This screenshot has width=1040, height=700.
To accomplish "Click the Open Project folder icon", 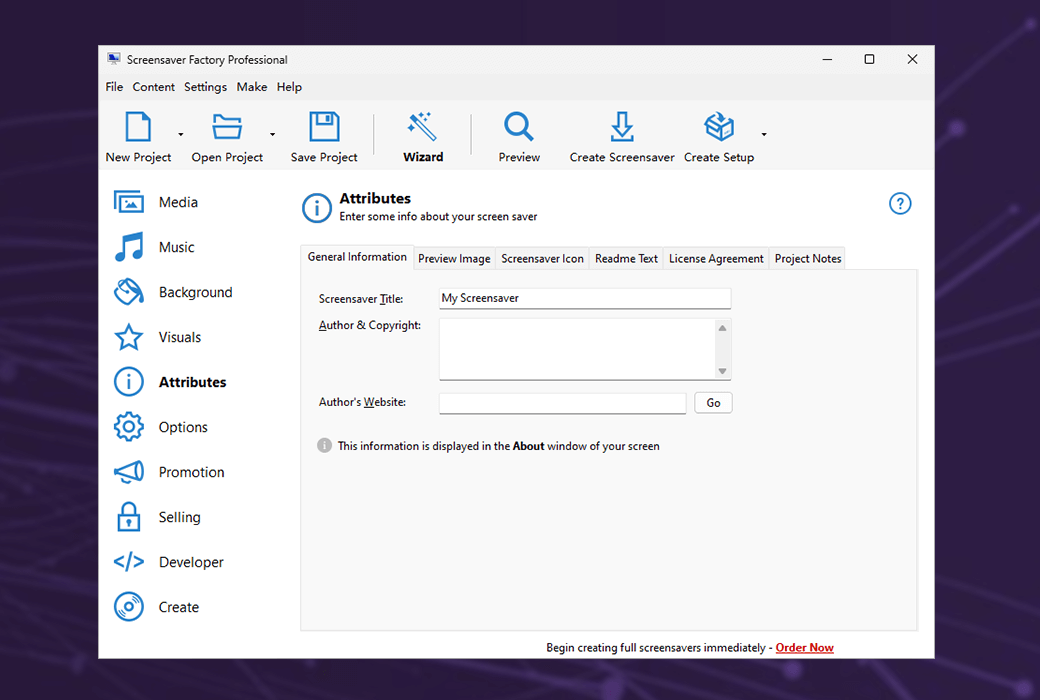I will coord(227,127).
